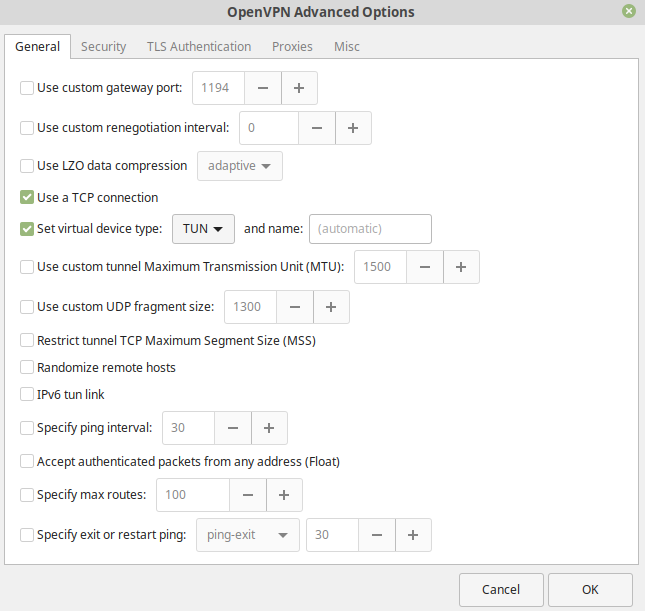This screenshot has height=611, width=645.
Task: Increase the renegotiation interval value
Action: [x=353, y=128]
